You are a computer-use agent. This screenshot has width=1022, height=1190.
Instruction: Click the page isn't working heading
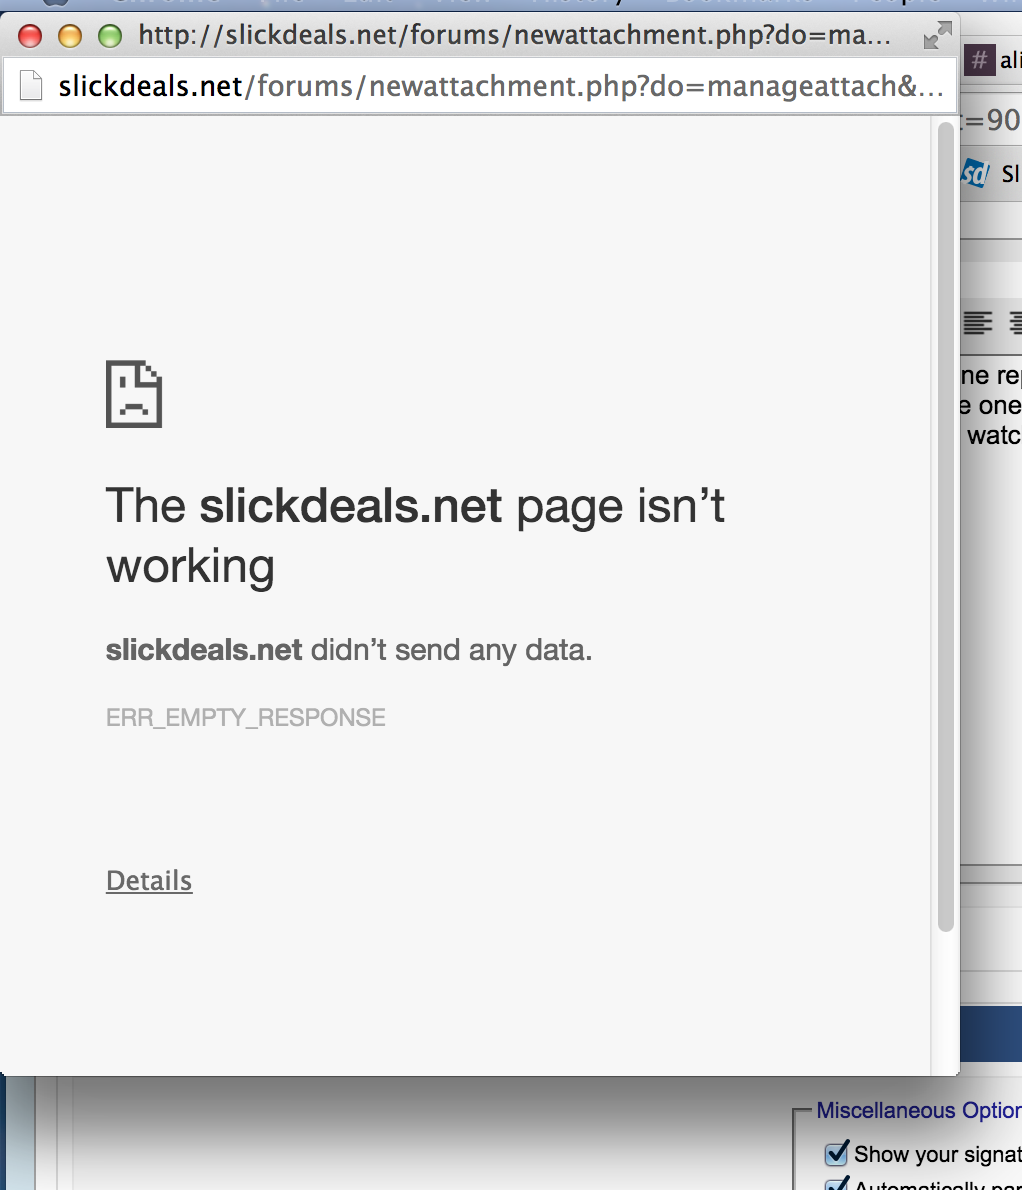point(415,536)
